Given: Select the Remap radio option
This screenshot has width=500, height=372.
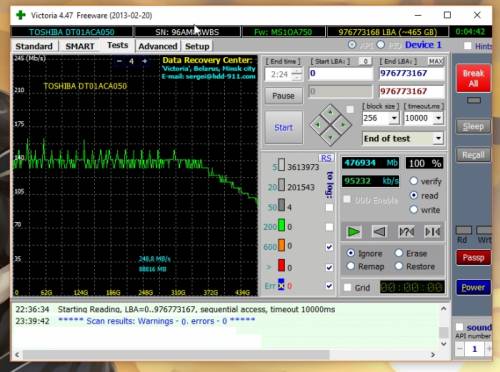Looking at the screenshot, I should (x=350, y=266).
